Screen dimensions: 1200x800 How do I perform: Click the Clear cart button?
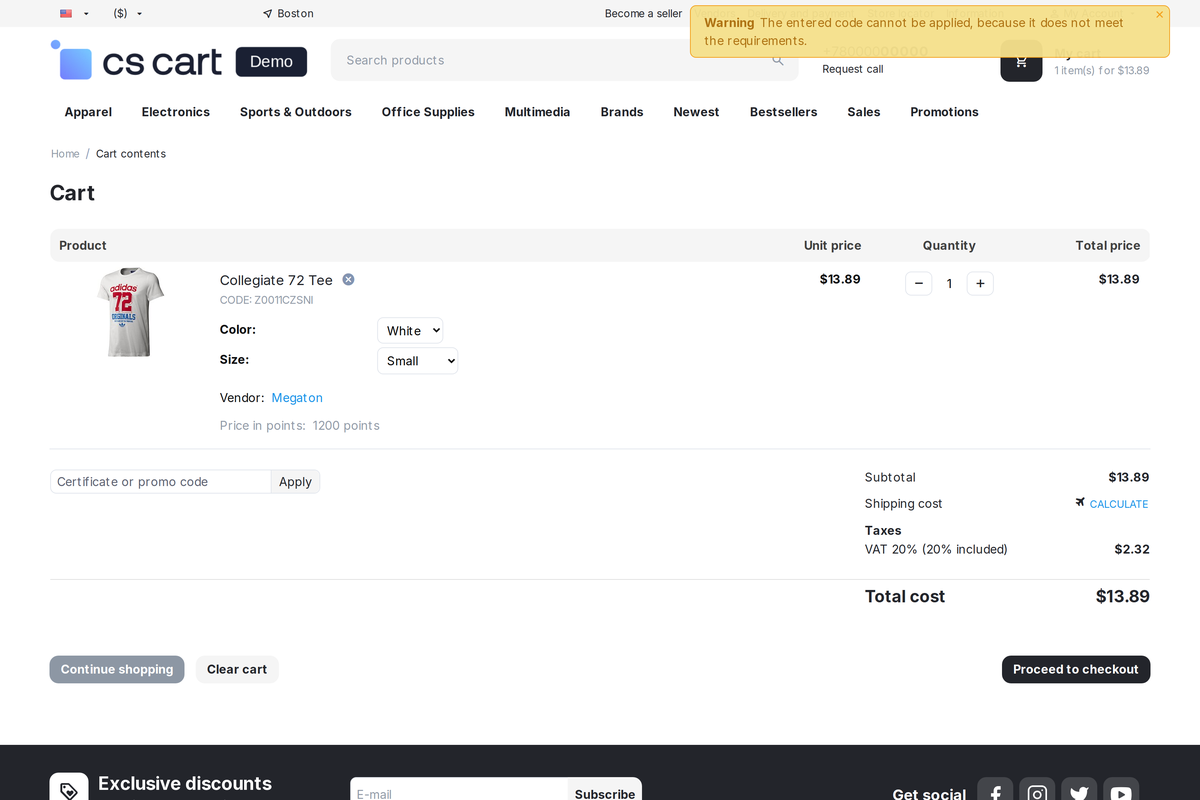[x=237, y=670]
